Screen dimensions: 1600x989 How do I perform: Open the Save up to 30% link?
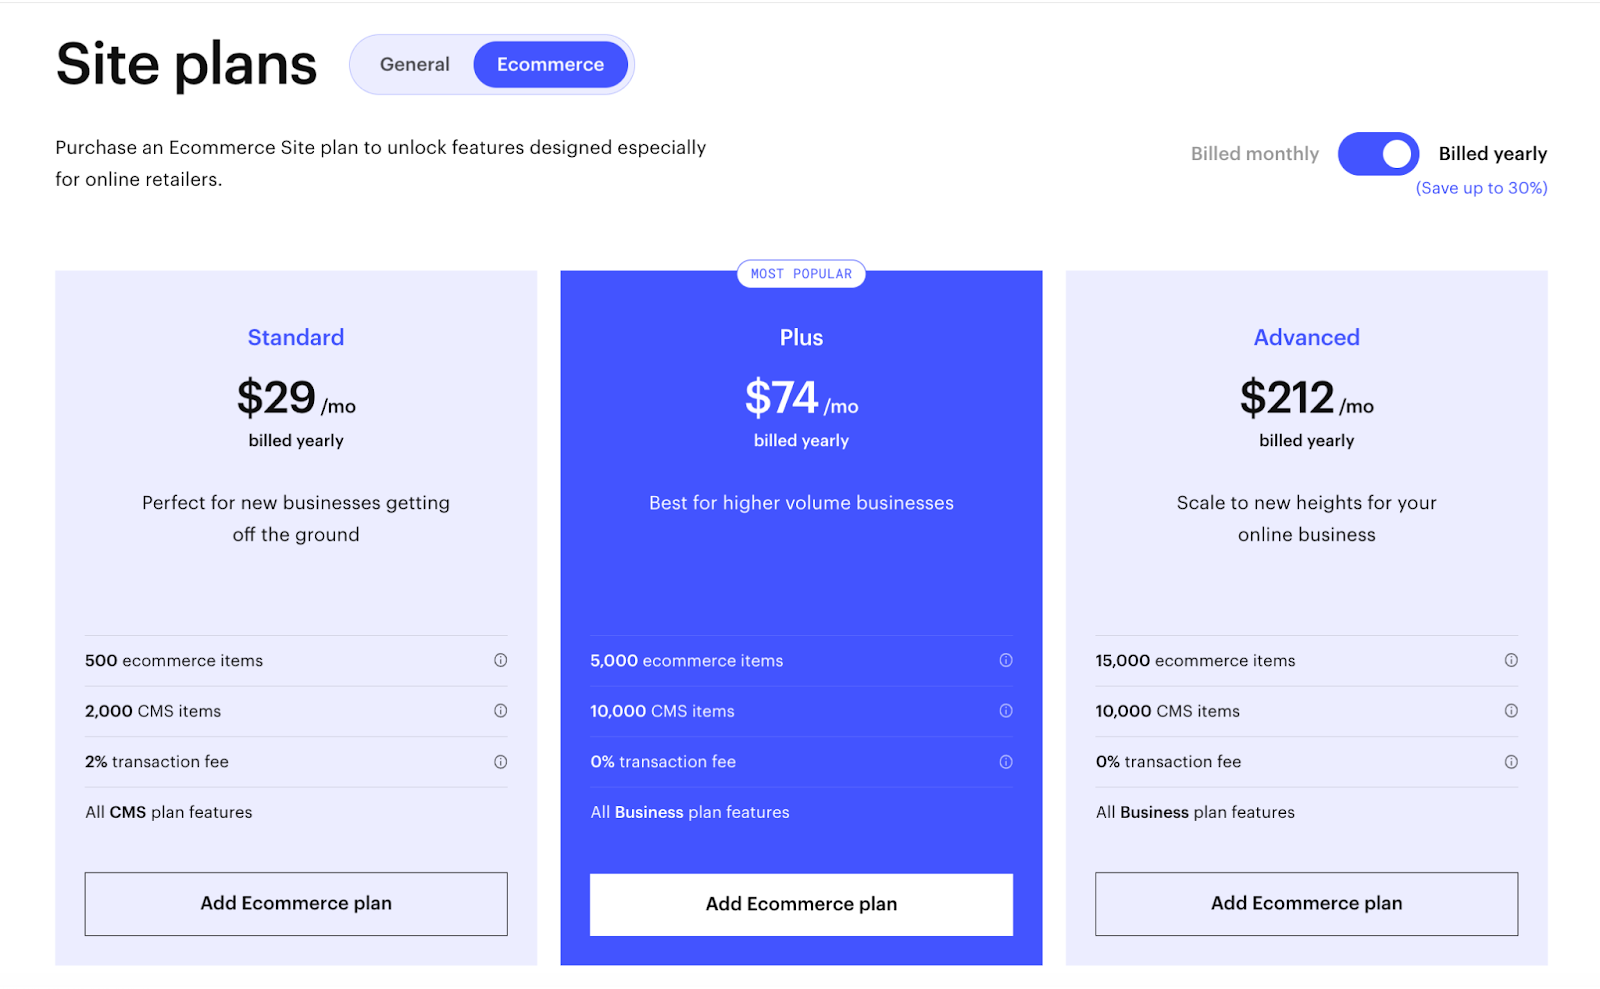pos(1481,187)
